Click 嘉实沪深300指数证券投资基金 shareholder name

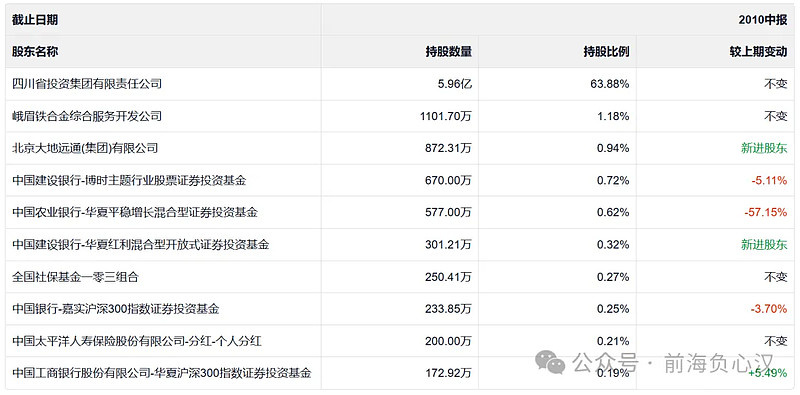116,309
